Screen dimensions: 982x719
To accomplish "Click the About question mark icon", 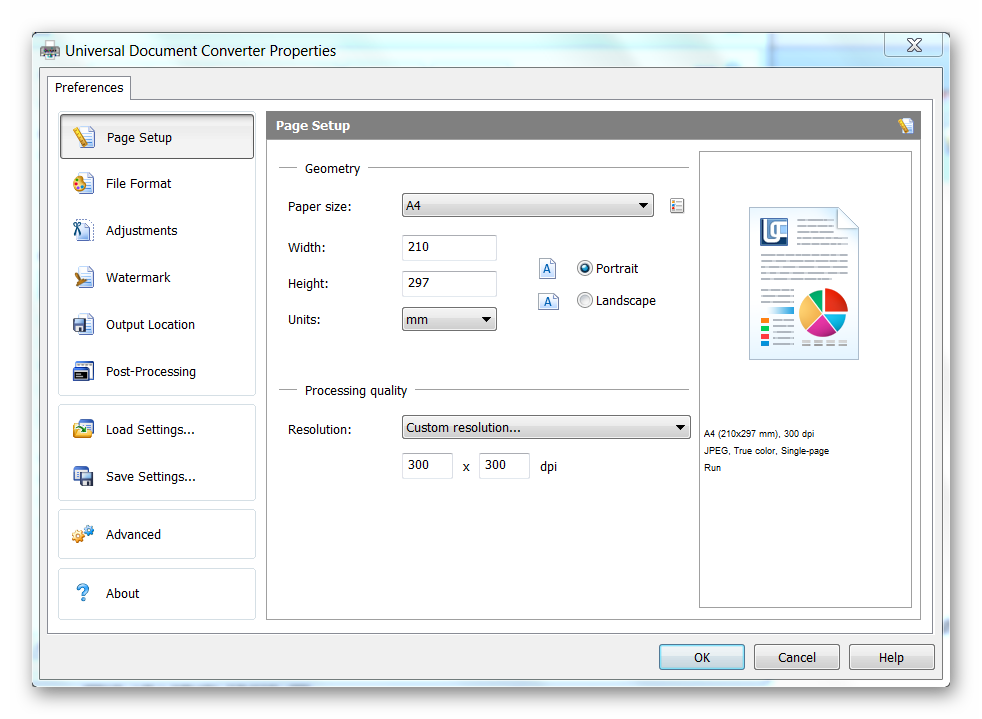I will tap(83, 592).
